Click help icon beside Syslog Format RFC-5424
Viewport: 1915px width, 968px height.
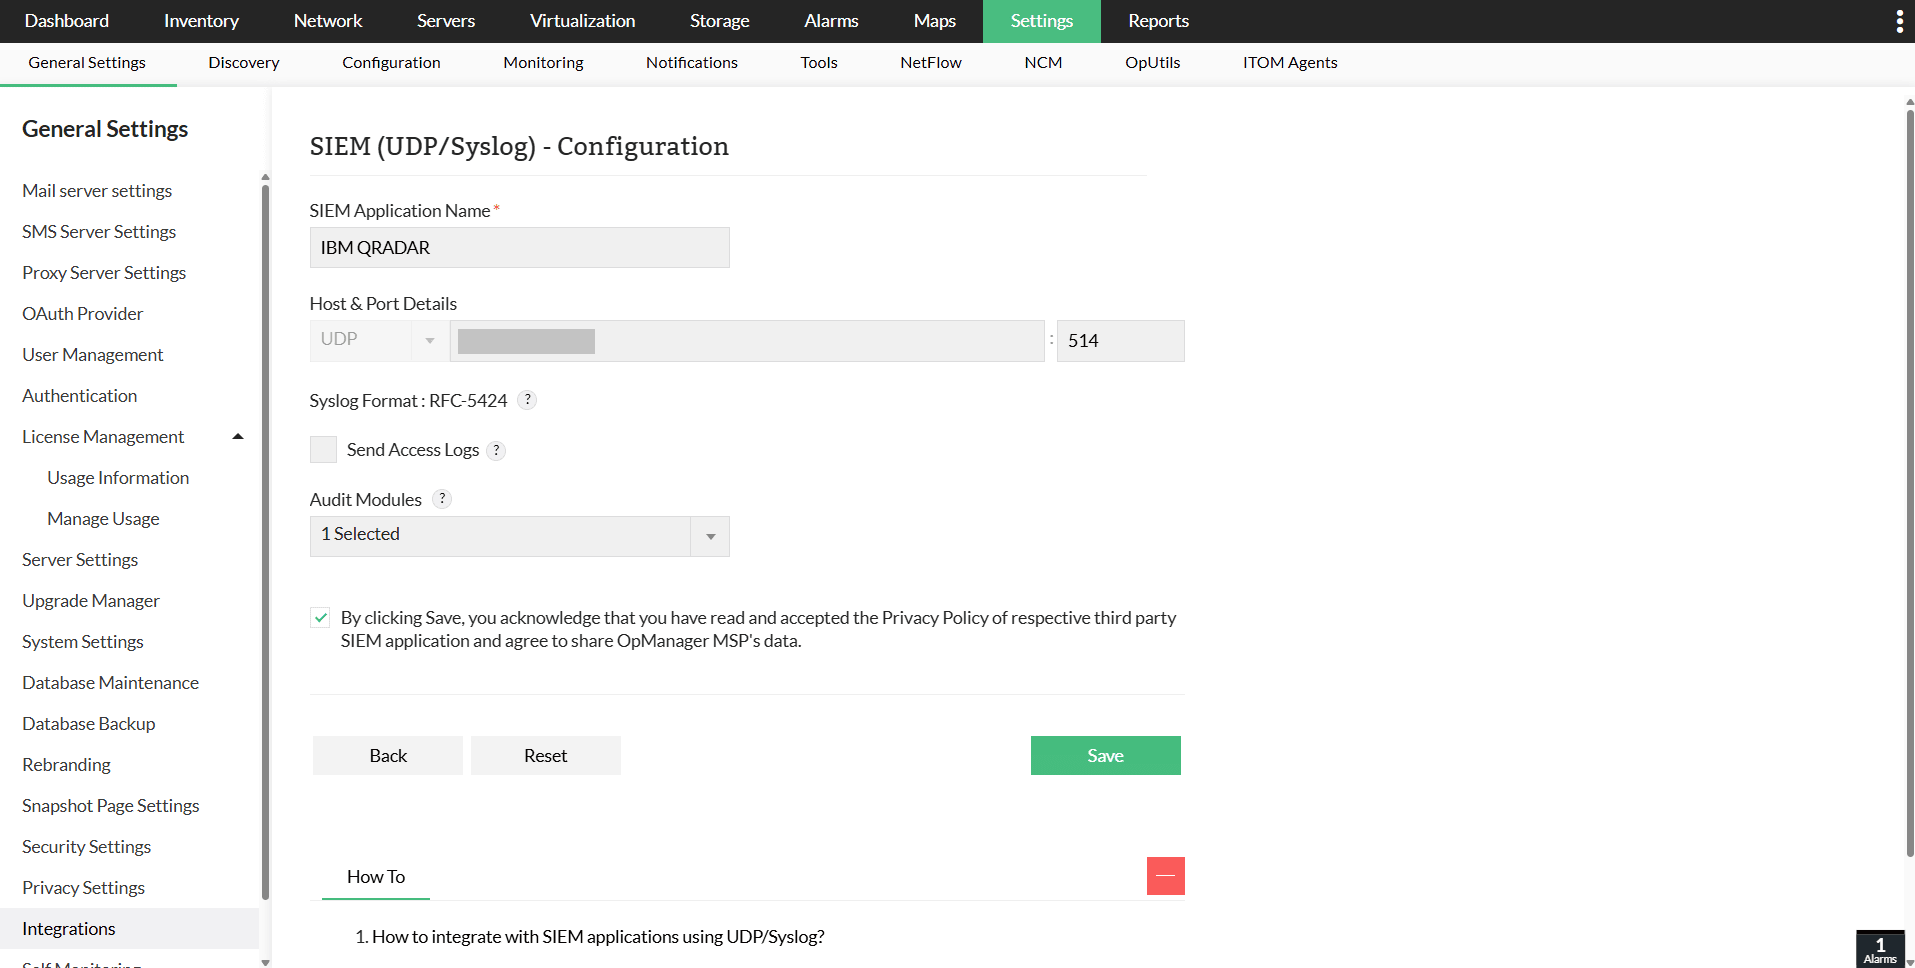coord(528,400)
